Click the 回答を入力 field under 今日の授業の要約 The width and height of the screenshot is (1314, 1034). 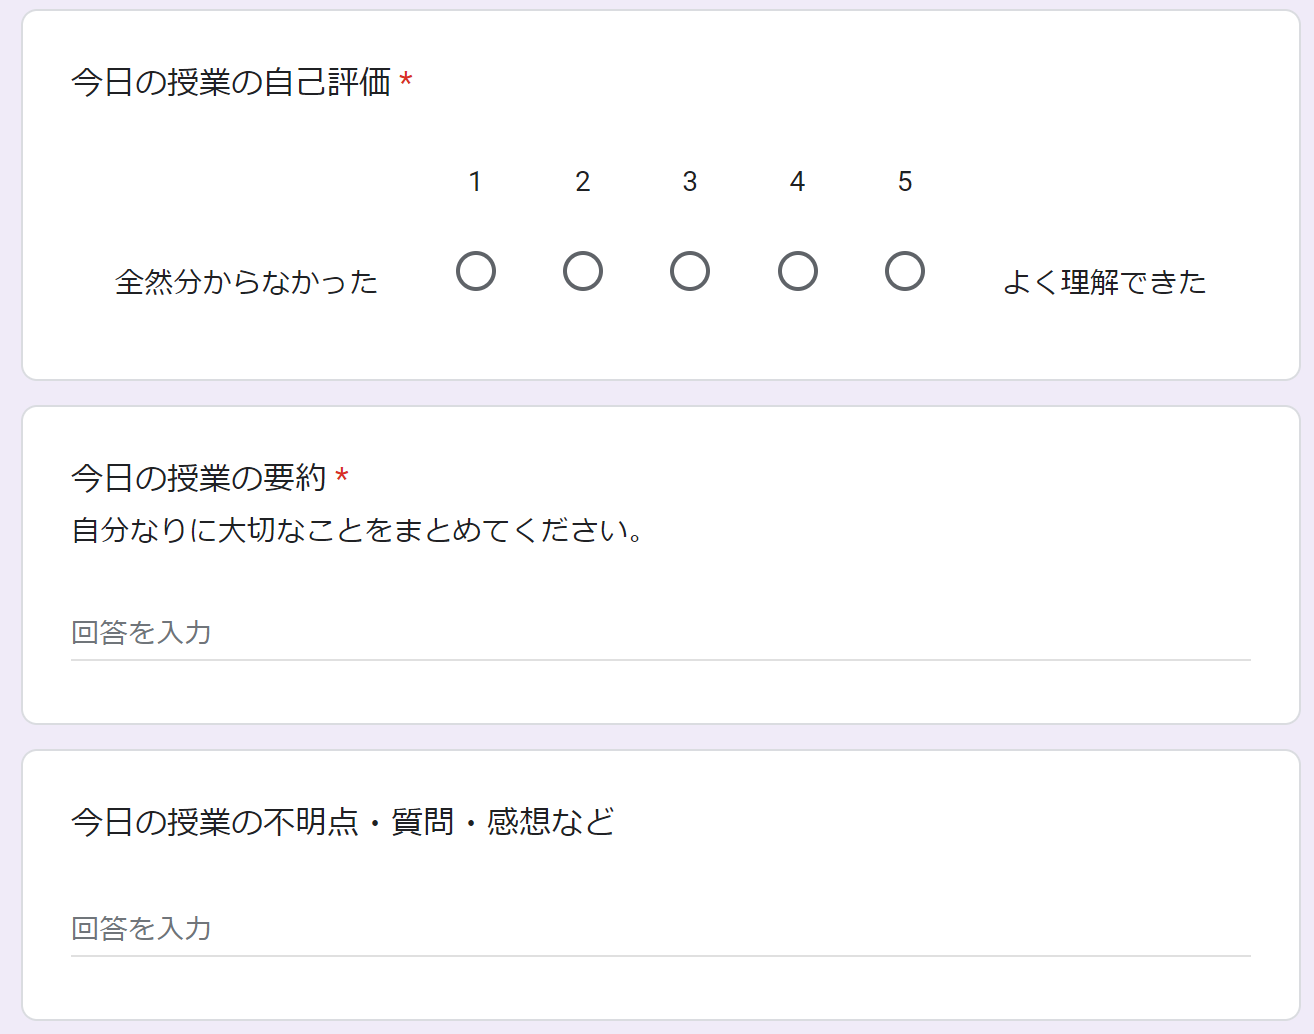pos(661,632)
